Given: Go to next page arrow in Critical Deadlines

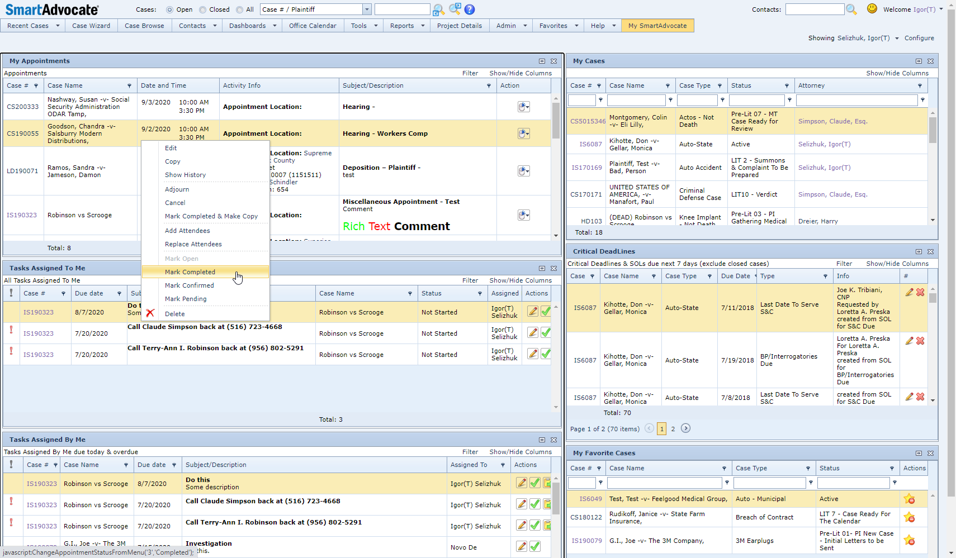Looking at the screenshot, I should click(x=686, y=428).
